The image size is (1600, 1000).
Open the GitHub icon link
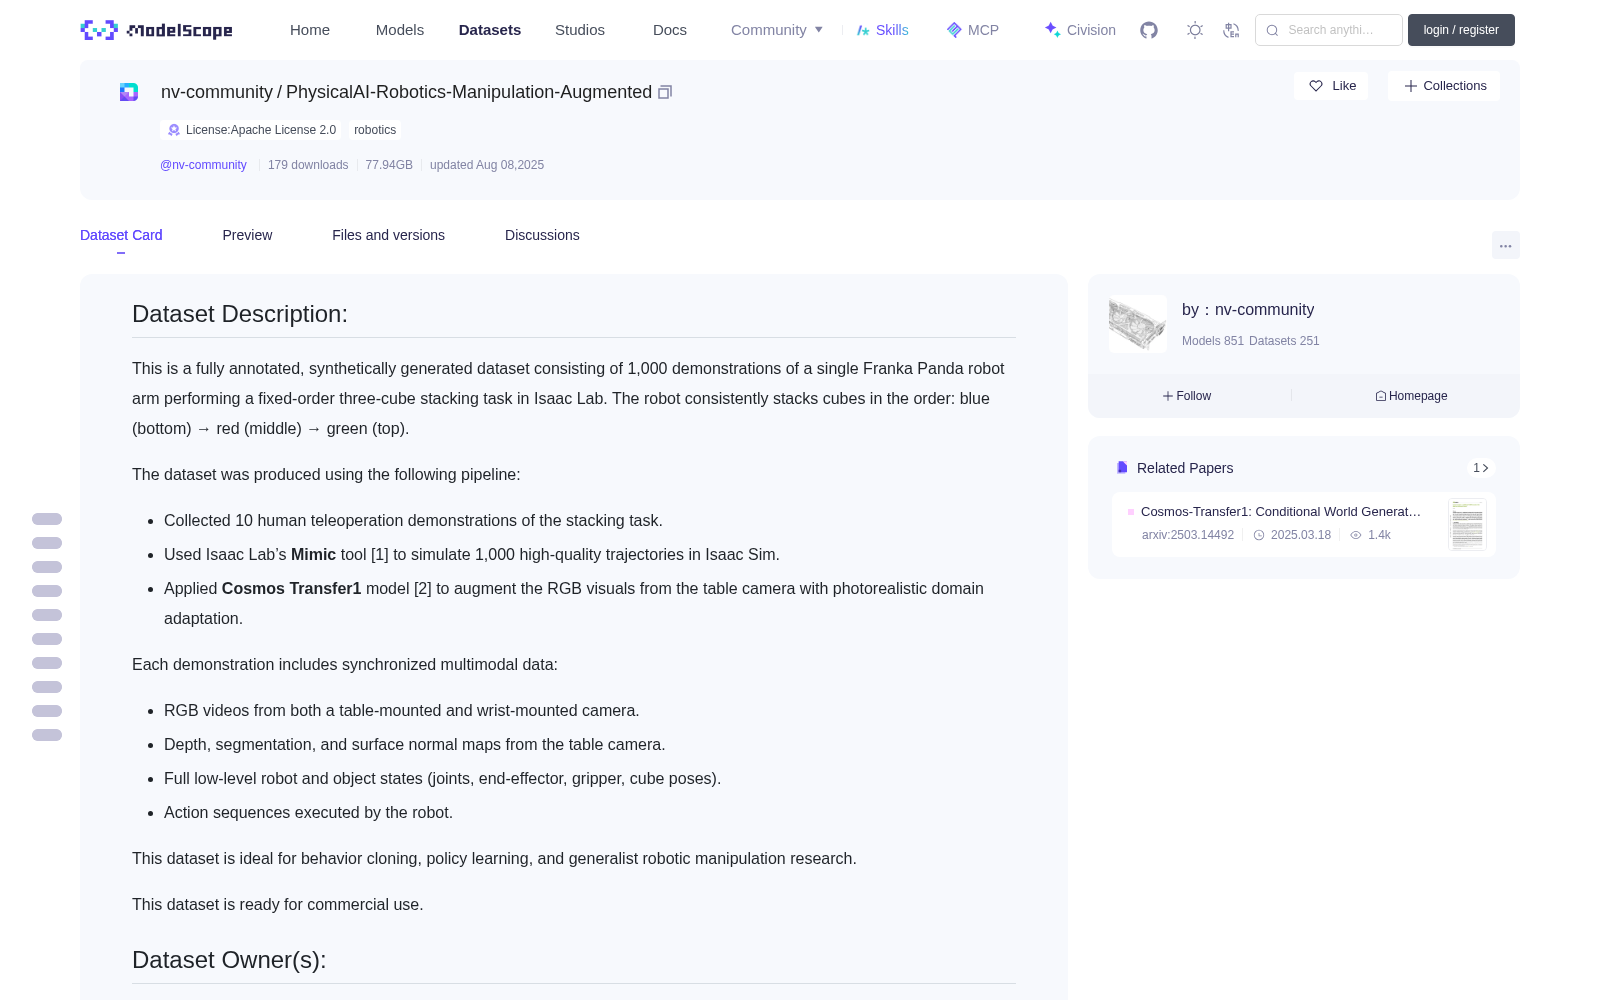[1149, 30]
